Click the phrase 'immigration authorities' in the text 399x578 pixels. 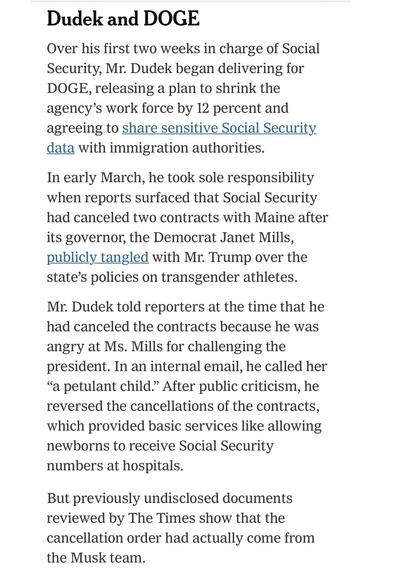pos(187,148)
